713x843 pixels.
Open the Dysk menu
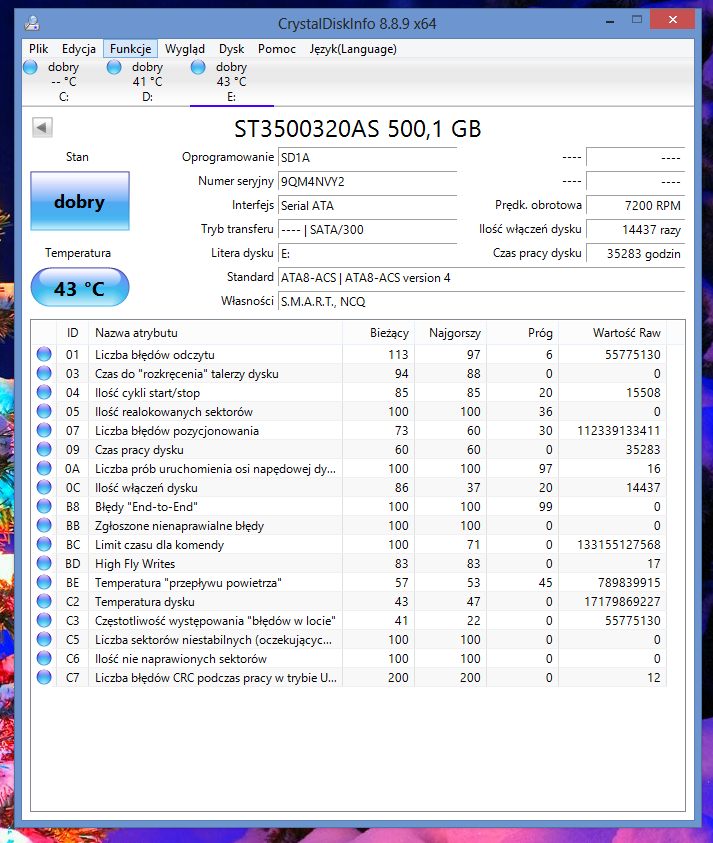(232, 49)
